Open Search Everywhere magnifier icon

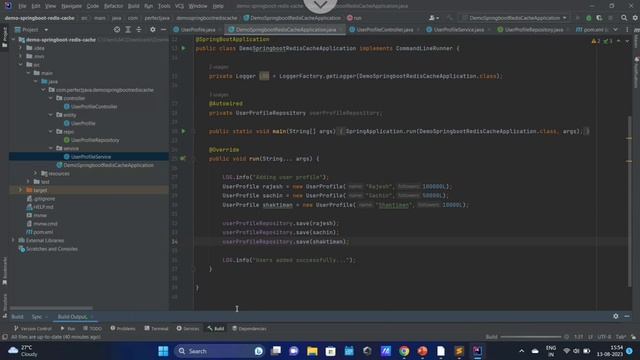624,18
